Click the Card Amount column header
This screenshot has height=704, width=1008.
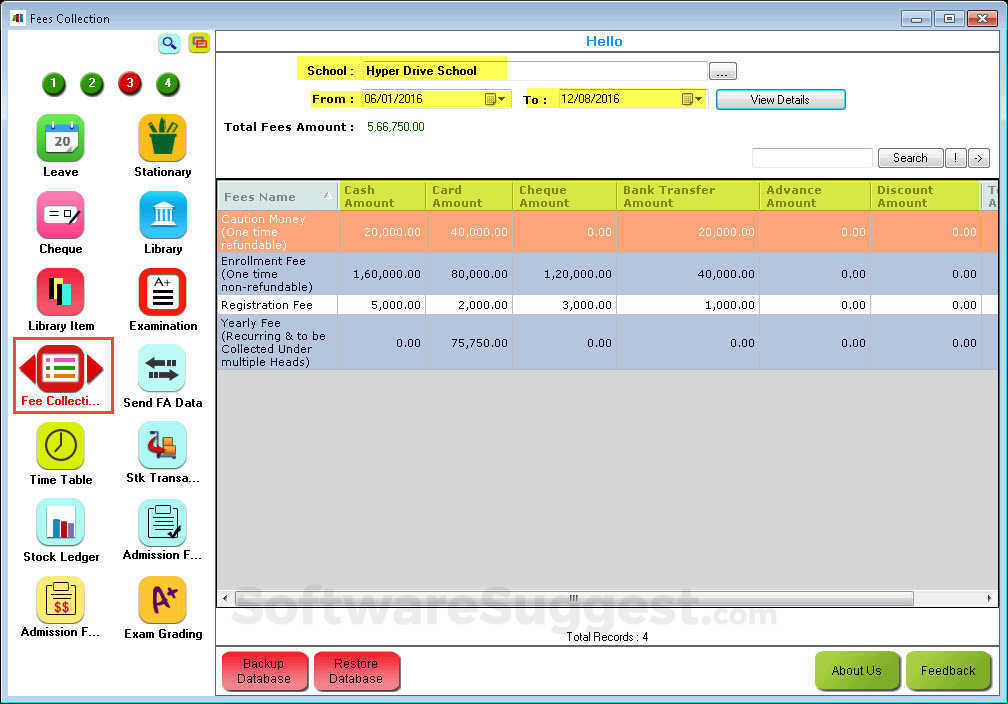coord(469,197)
